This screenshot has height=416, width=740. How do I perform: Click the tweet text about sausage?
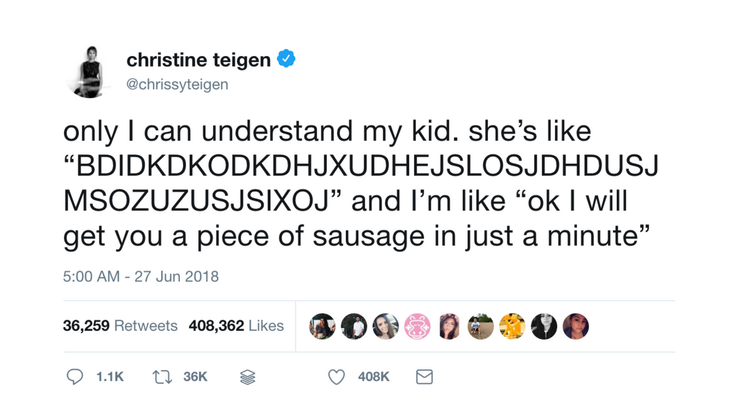360,184
